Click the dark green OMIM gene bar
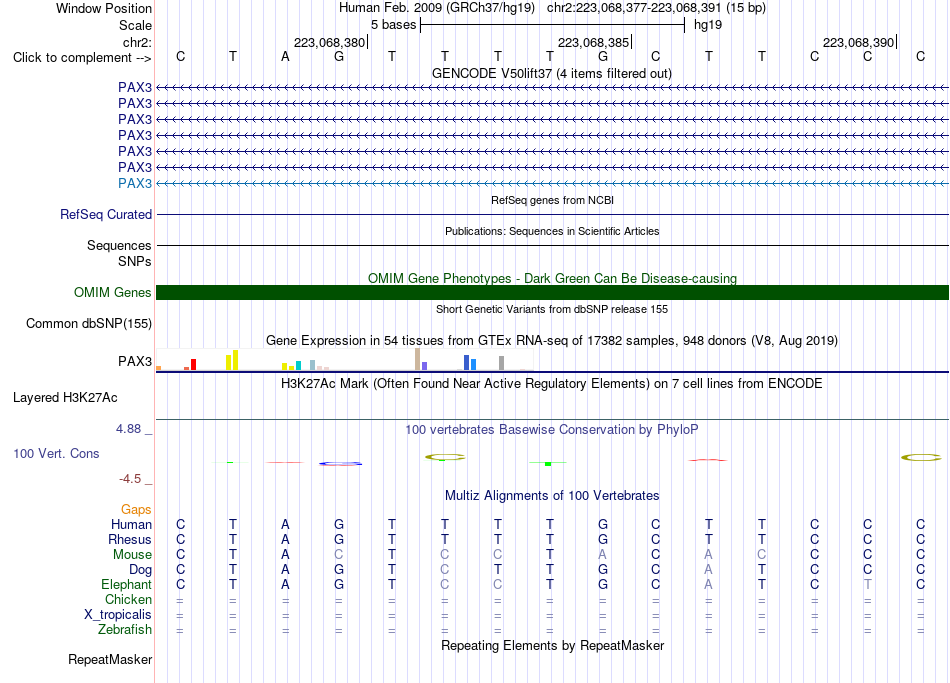 point(552,293)
